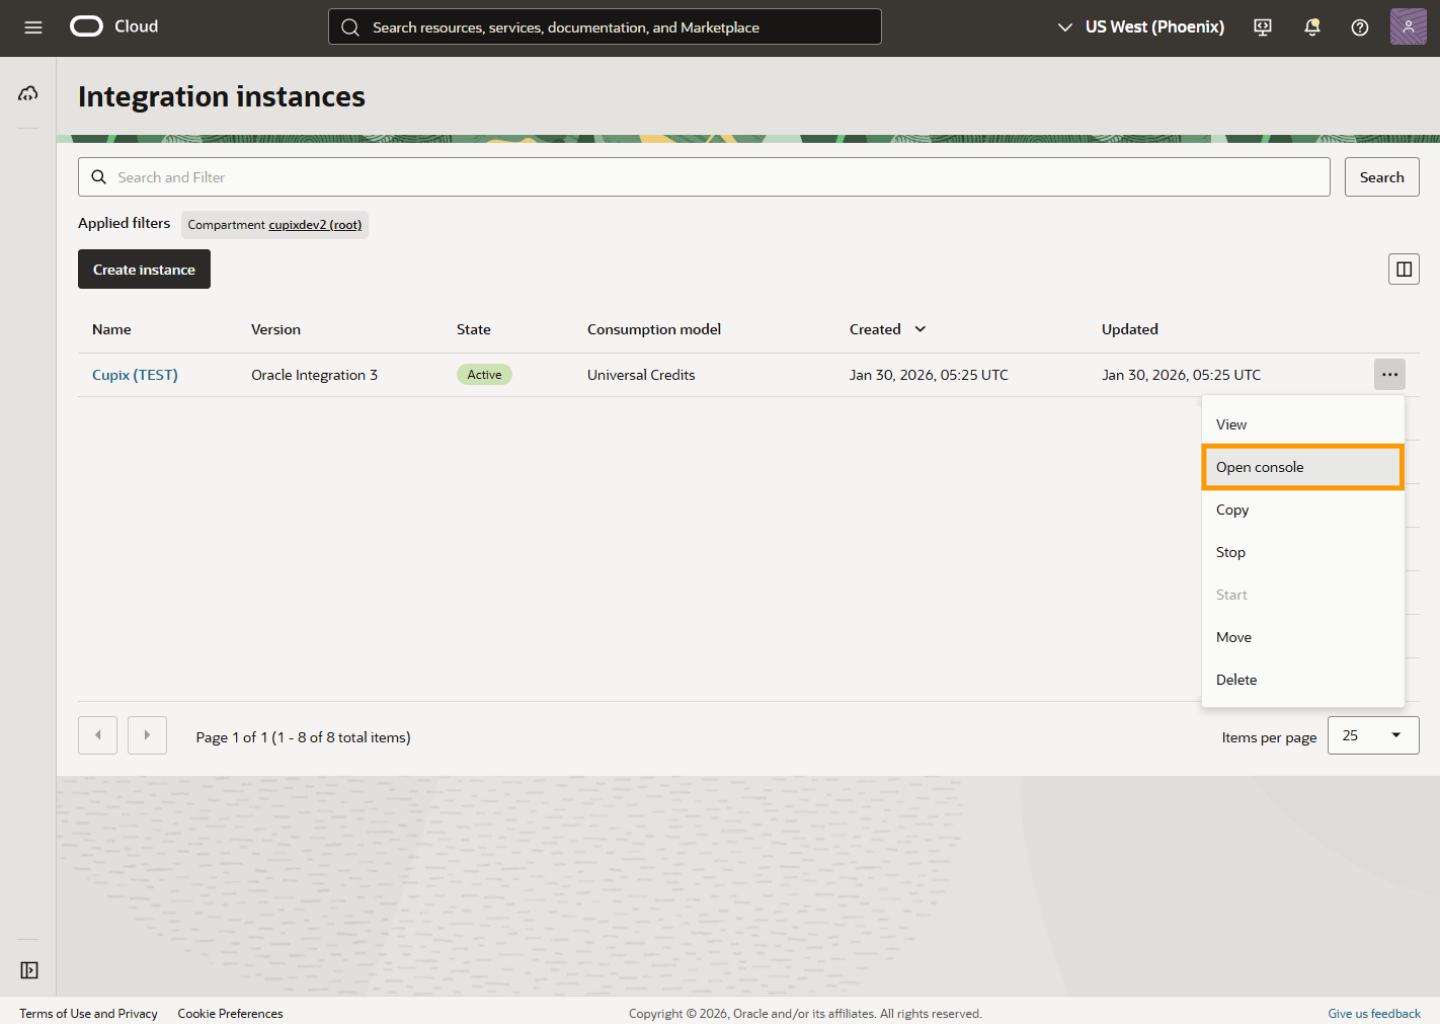Screen dimensions: 1440x1024
Task: Choose Copy from the actions menu
Action: point(1303,510)
